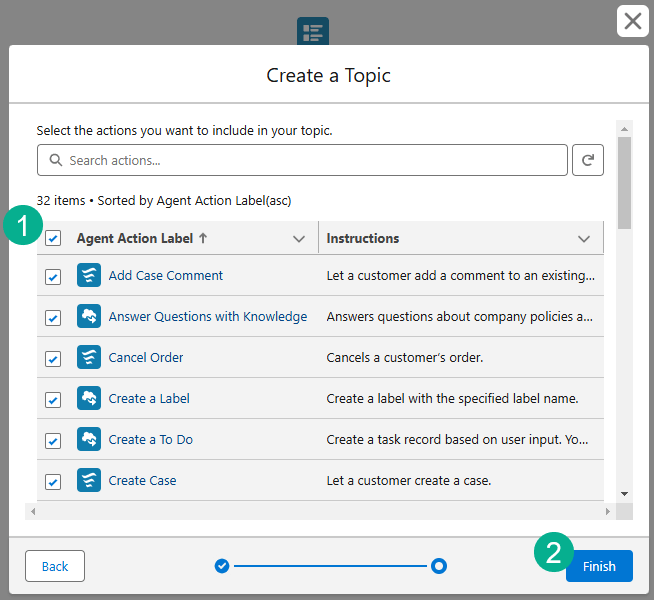
Task: Click the Add Case Comment action icon
Action: click(x=89, y=275)
